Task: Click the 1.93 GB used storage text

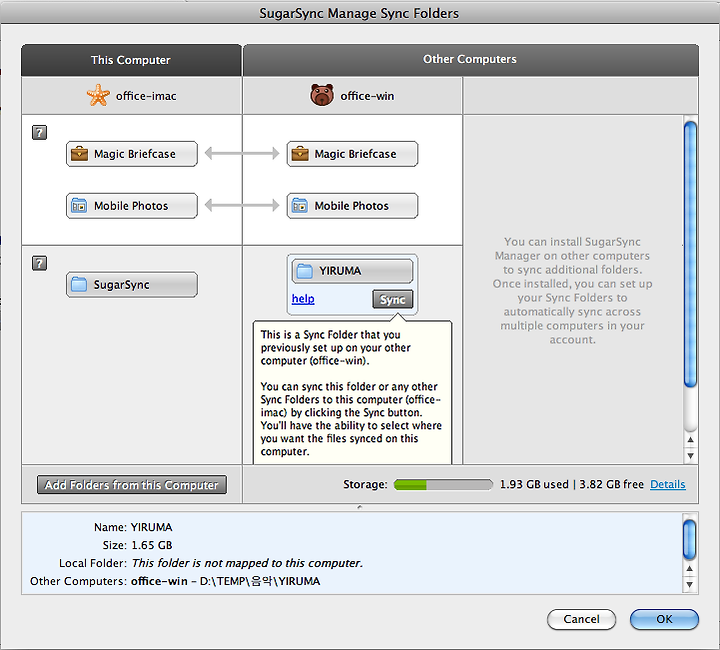Action: pyautogui.click(x=534, y=484)
